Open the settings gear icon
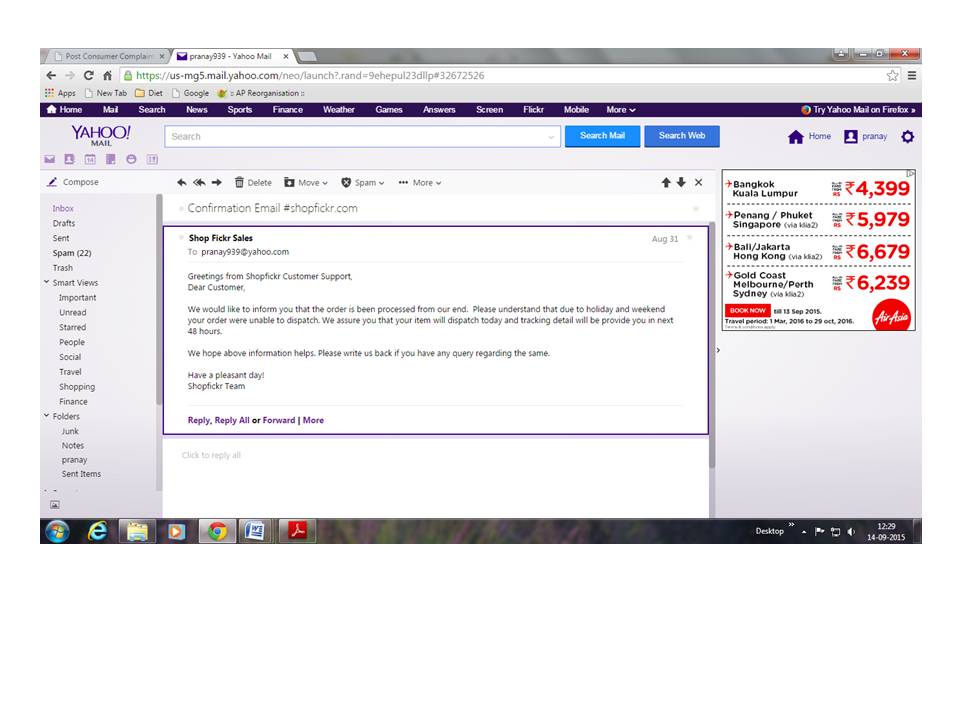This screenshot has height=720, width=960. click(907, 137)
